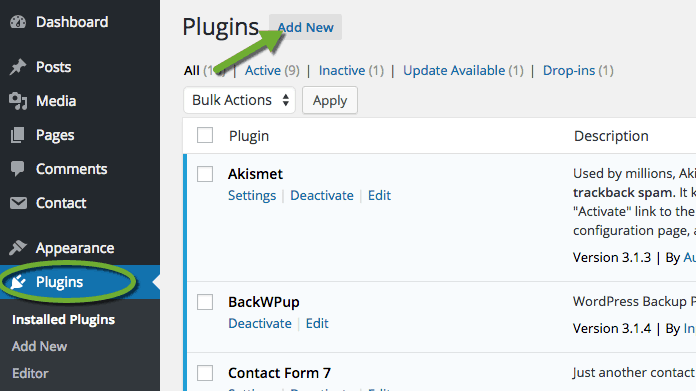Viewport: 696px width, 391px height.
Task: Open Add New submenu under Plugins
Action: pos(40,346)
